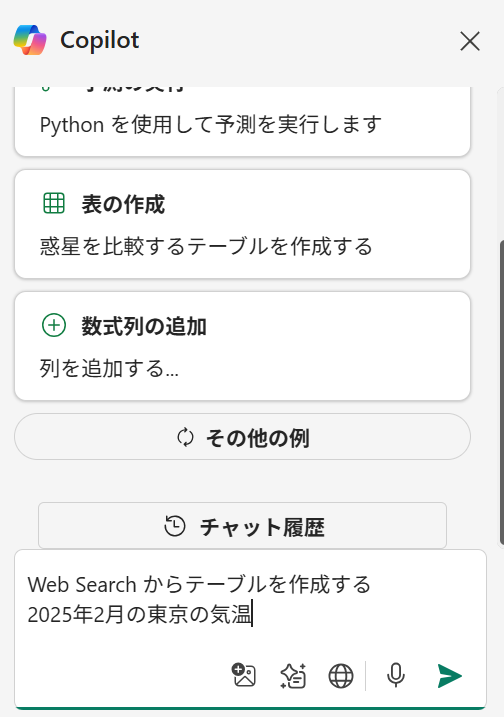Choose the 列を追加する... prompt text
The width and height of the screenshot is (504, 717).
coord(109,368)
